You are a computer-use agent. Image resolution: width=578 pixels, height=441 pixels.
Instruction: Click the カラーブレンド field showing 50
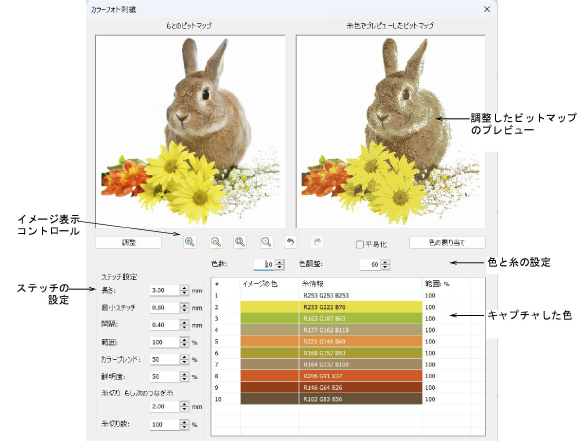(165, 360)
